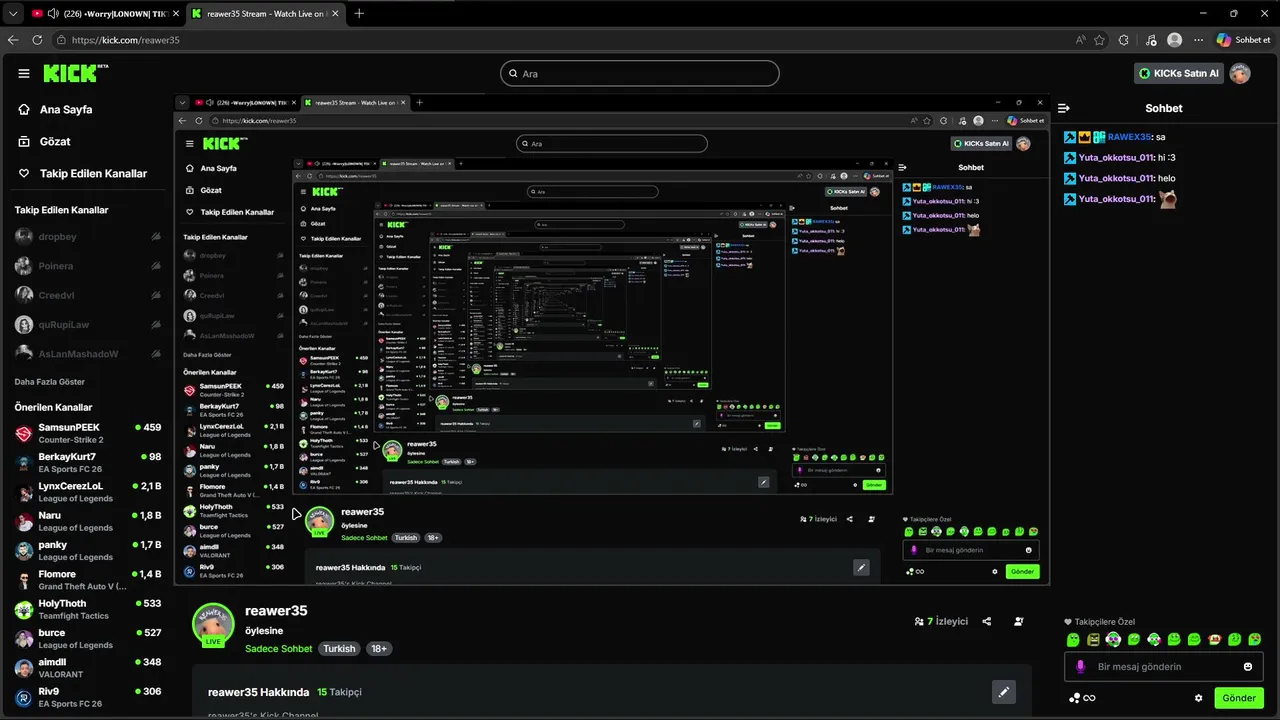Image resolution: width=1280 pixels, height=720 pixels.
Task: Open Naru League of Legends channel
Action: coord(88,521)
